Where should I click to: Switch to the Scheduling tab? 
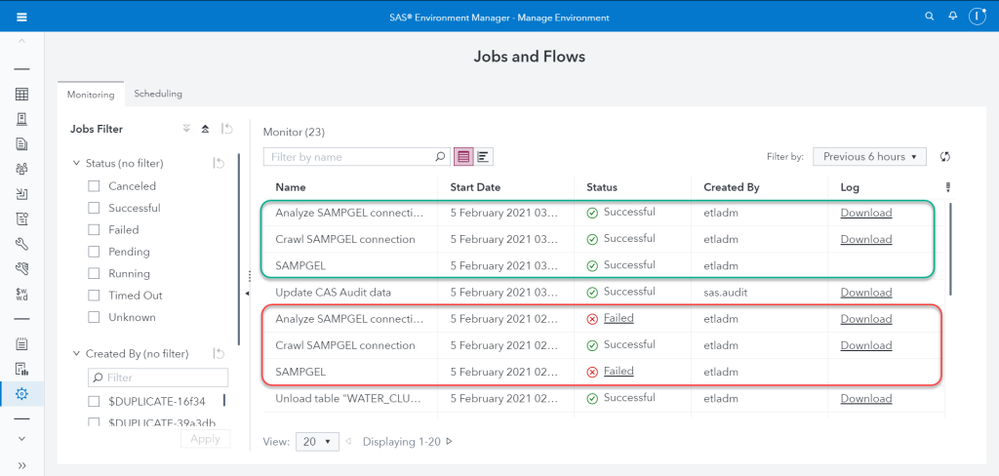158,94
